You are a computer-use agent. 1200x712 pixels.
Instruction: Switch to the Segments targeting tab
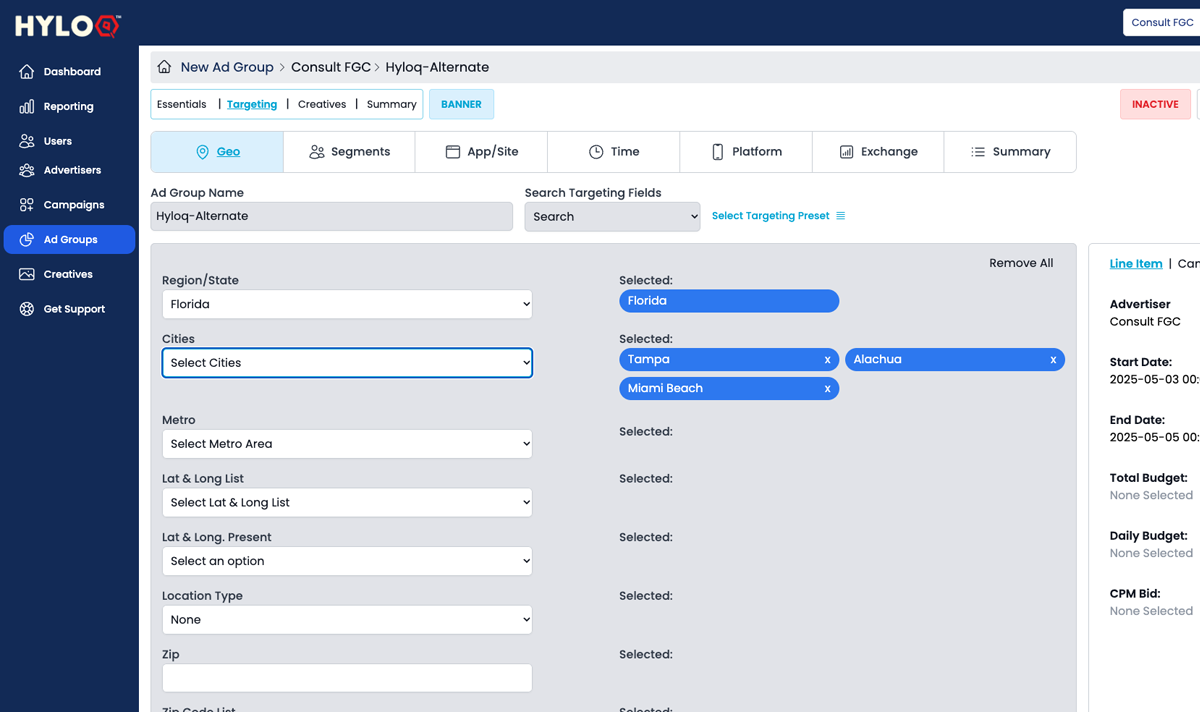[x=349, y=152]
